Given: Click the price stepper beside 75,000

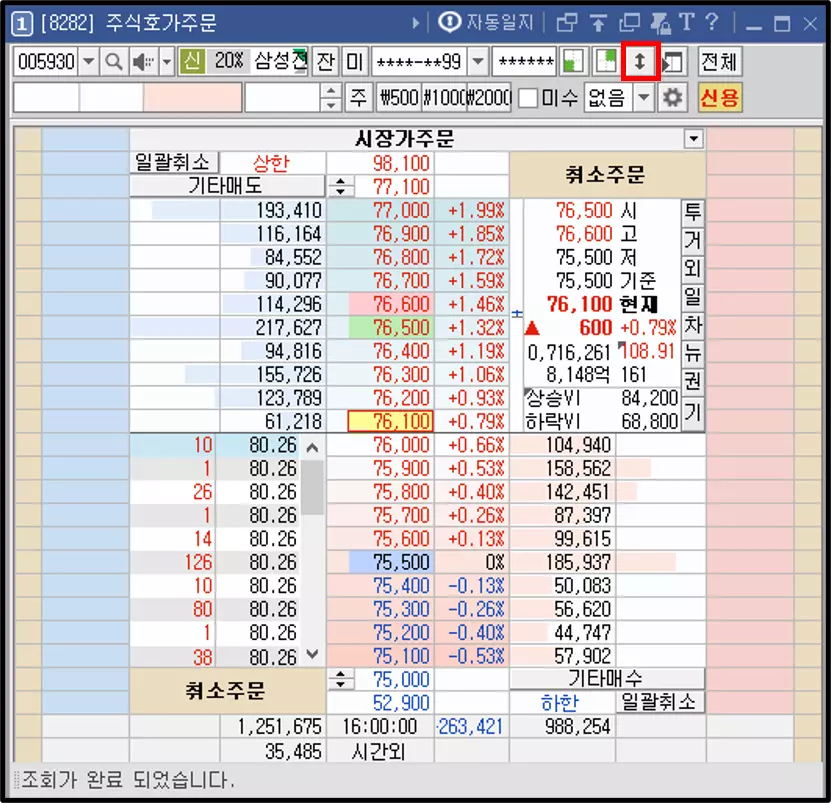Looking at the screenshot, I should [340, 680].
